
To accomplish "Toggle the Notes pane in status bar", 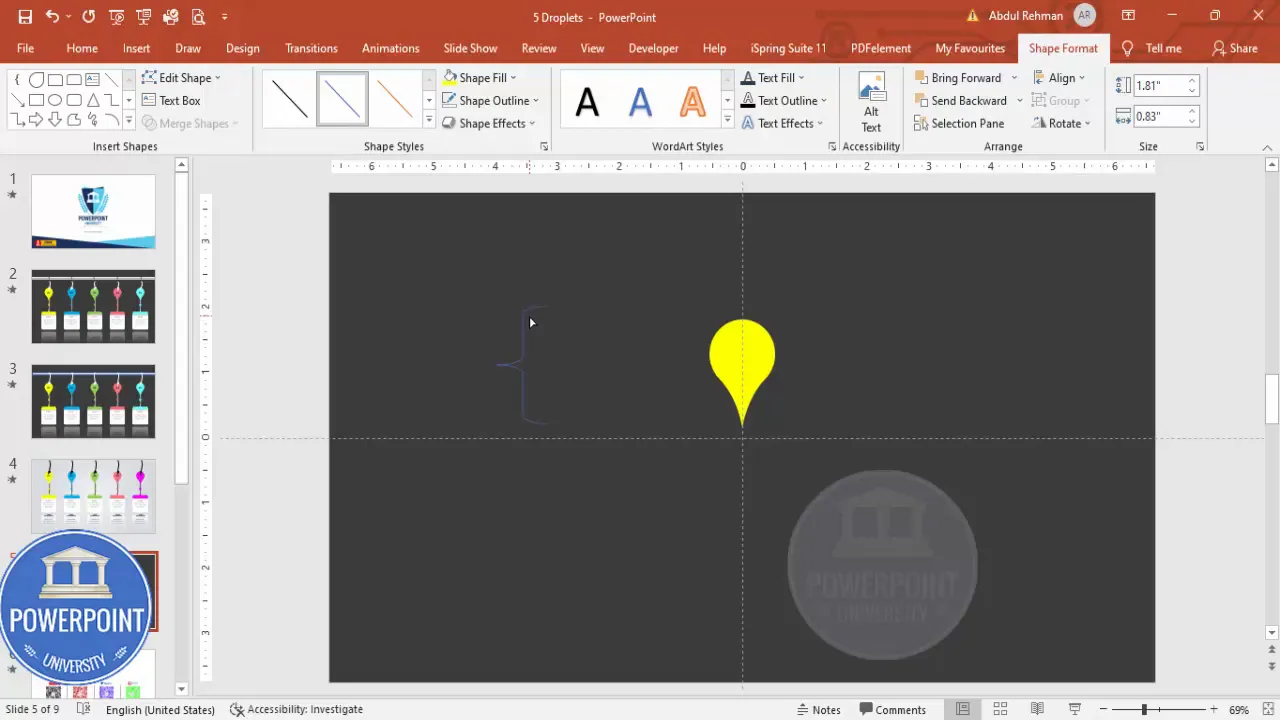I will click(818, 709).
